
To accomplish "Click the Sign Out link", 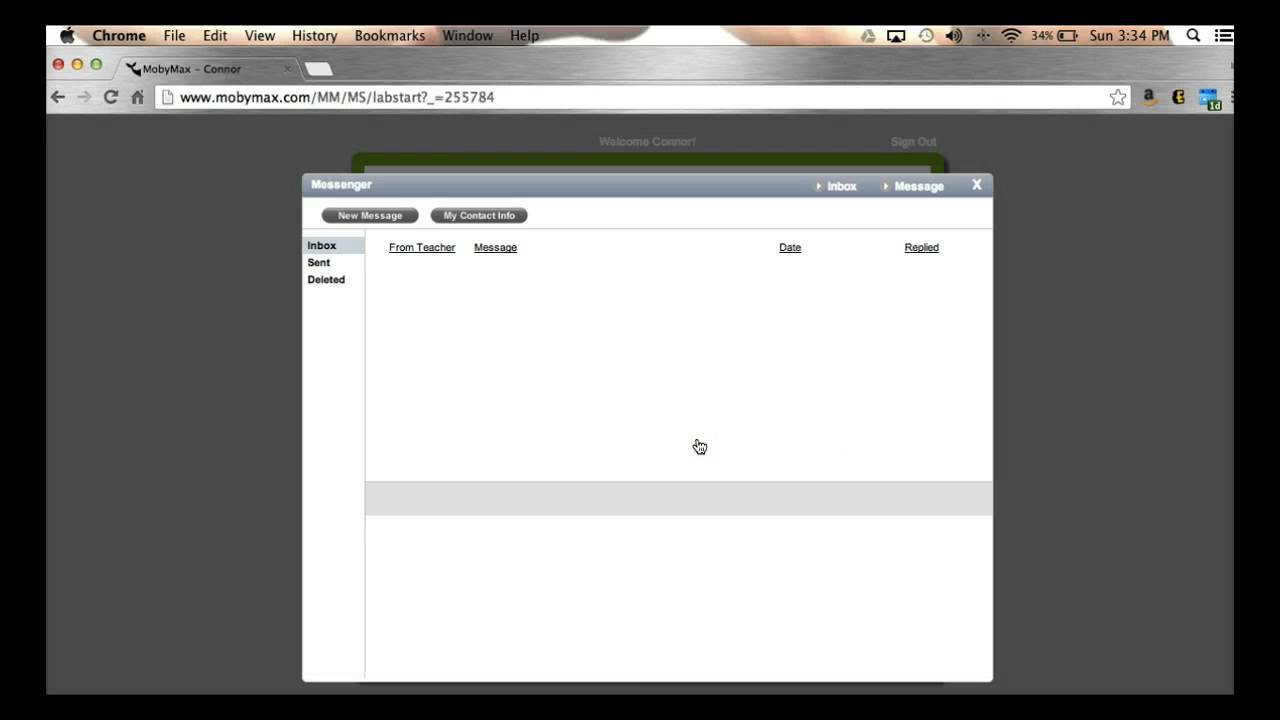I will pos(913,142).
